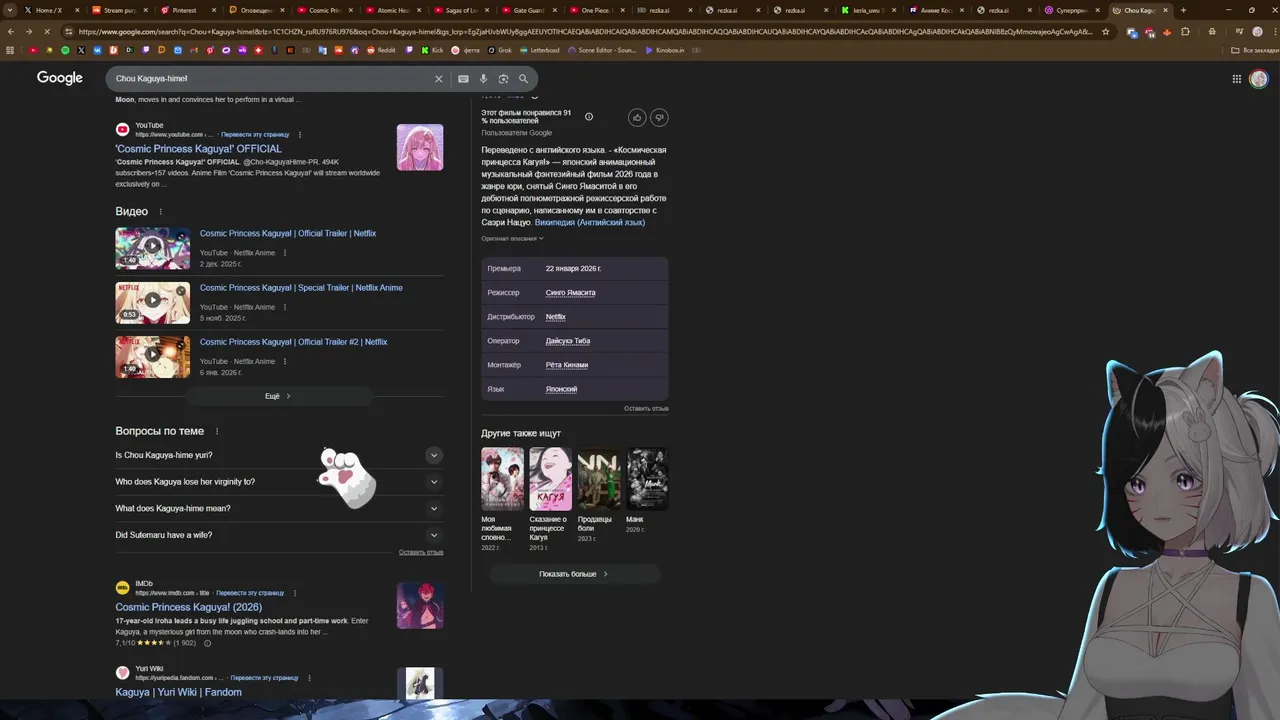Open the Grok bookmark
Screen dimensions: 1280x720
pos(499,50)
